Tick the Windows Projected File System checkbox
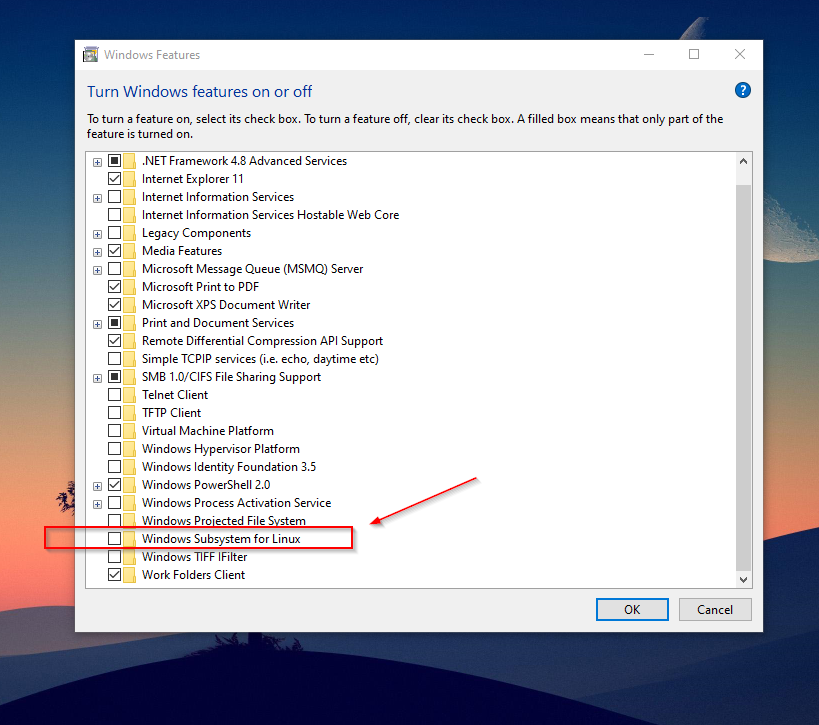819x725 pixels. coord(114,521)
